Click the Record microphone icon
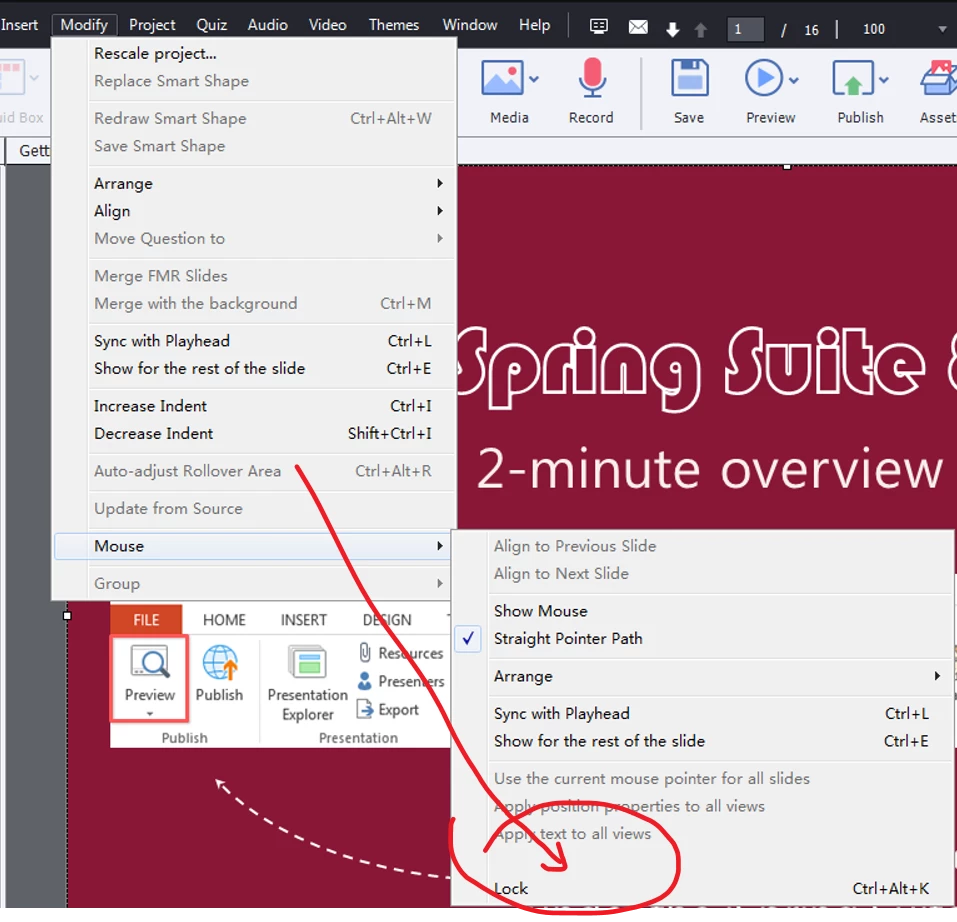This screenshot has width=957, height=922. click(591, 78)
